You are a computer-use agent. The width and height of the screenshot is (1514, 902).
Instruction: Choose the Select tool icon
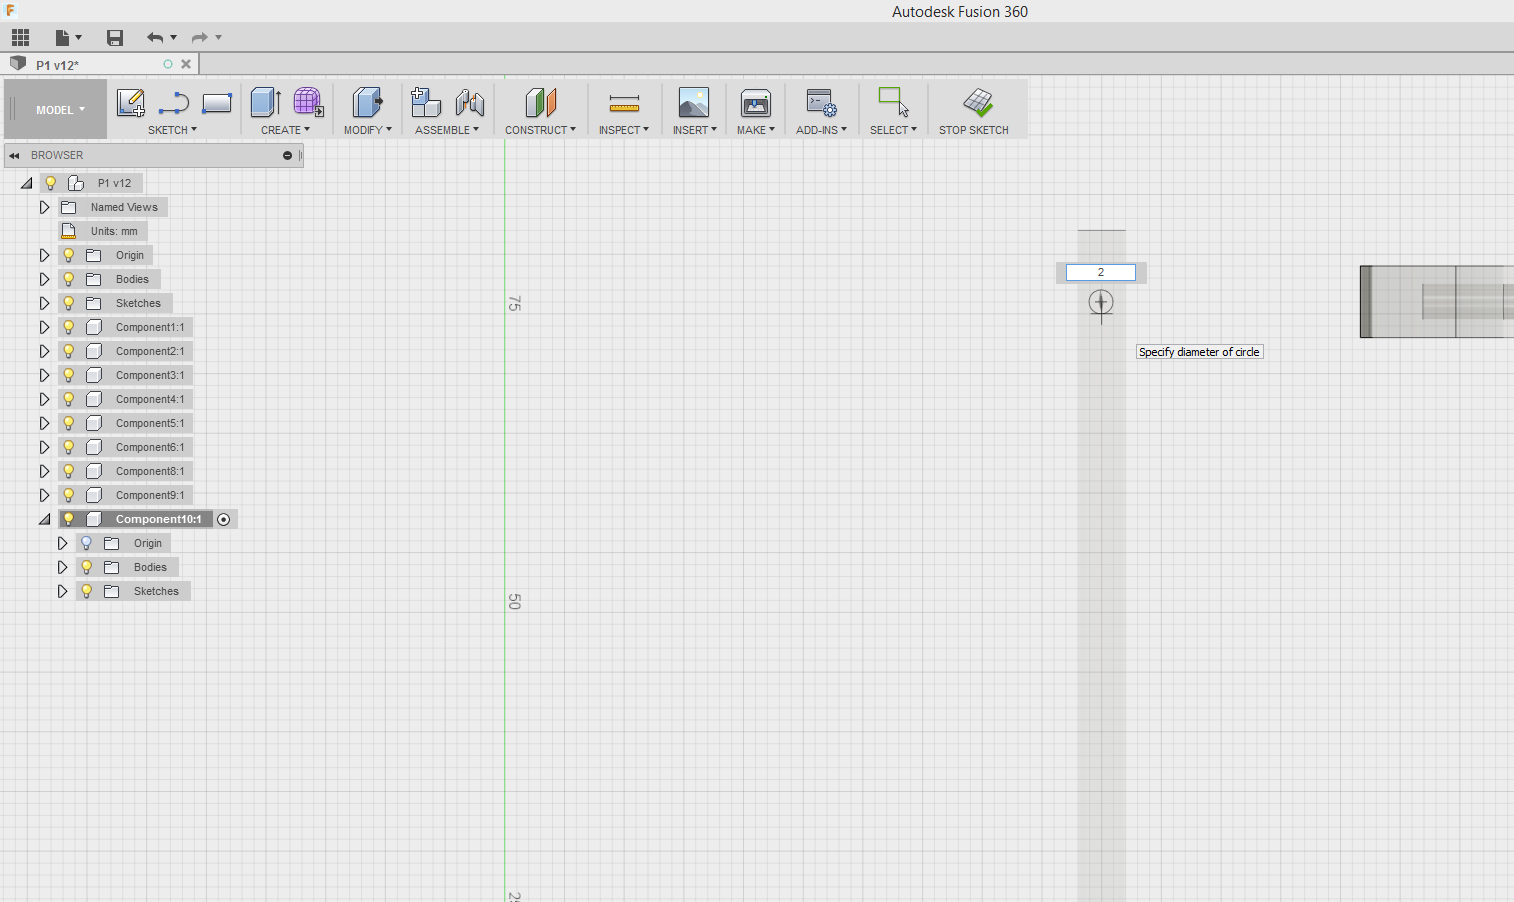click(893, 102)
